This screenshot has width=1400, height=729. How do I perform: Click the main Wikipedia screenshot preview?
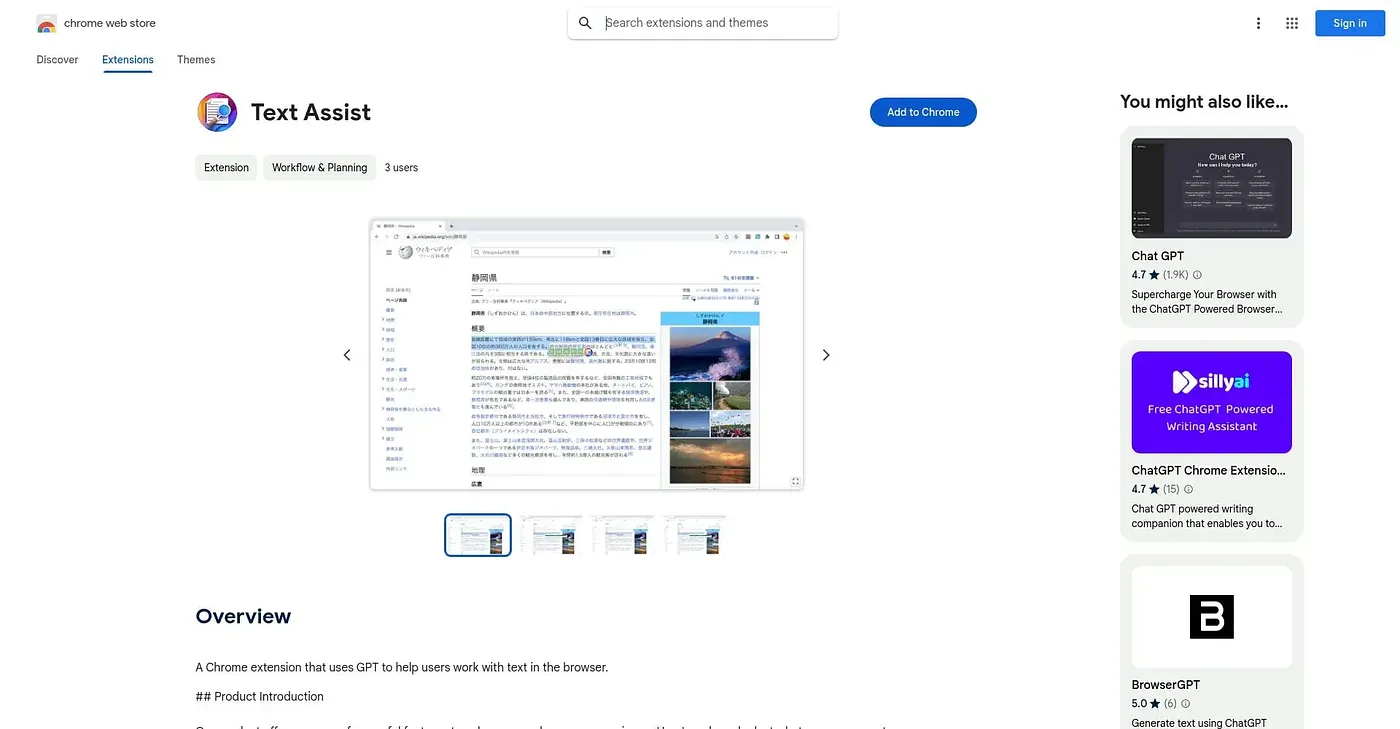point(587,355)
